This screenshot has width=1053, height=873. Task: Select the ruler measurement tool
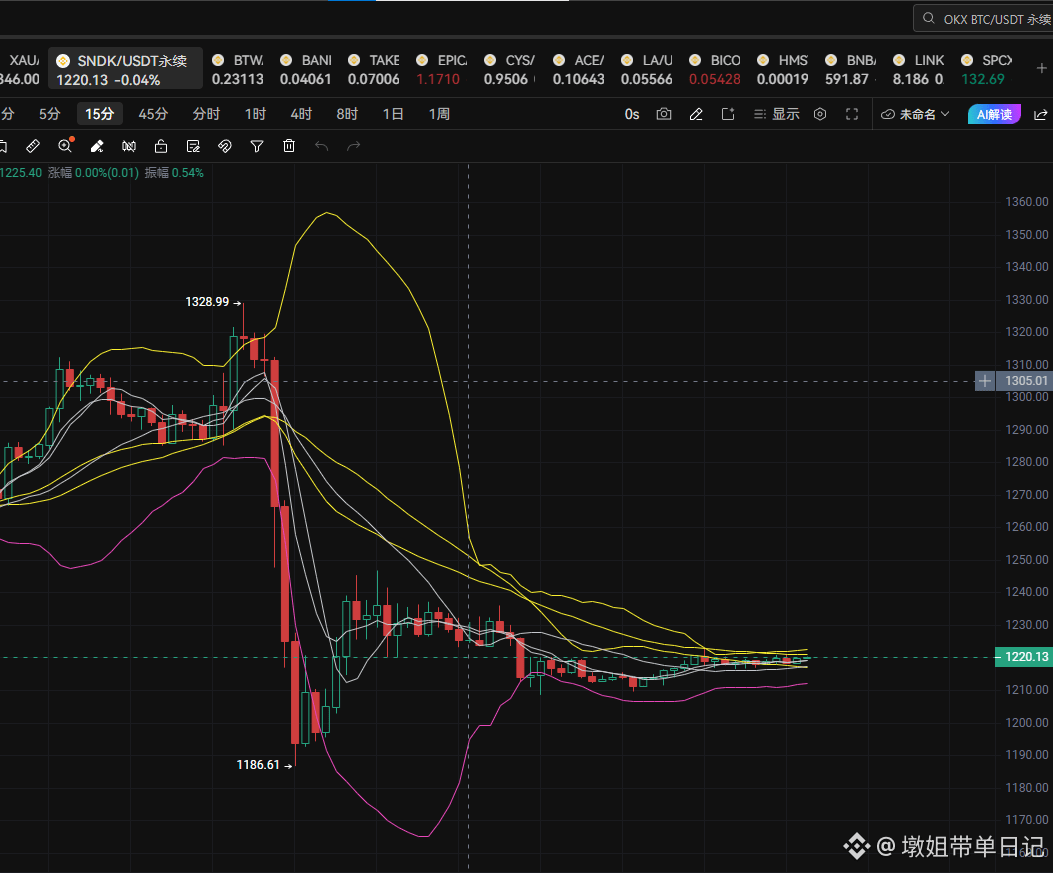(32, 146)
